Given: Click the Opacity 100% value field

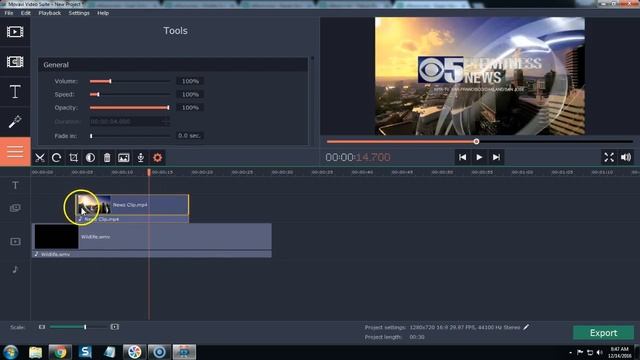Looking at the screenshot, I should pyautogui.click(x=190, y=108).
